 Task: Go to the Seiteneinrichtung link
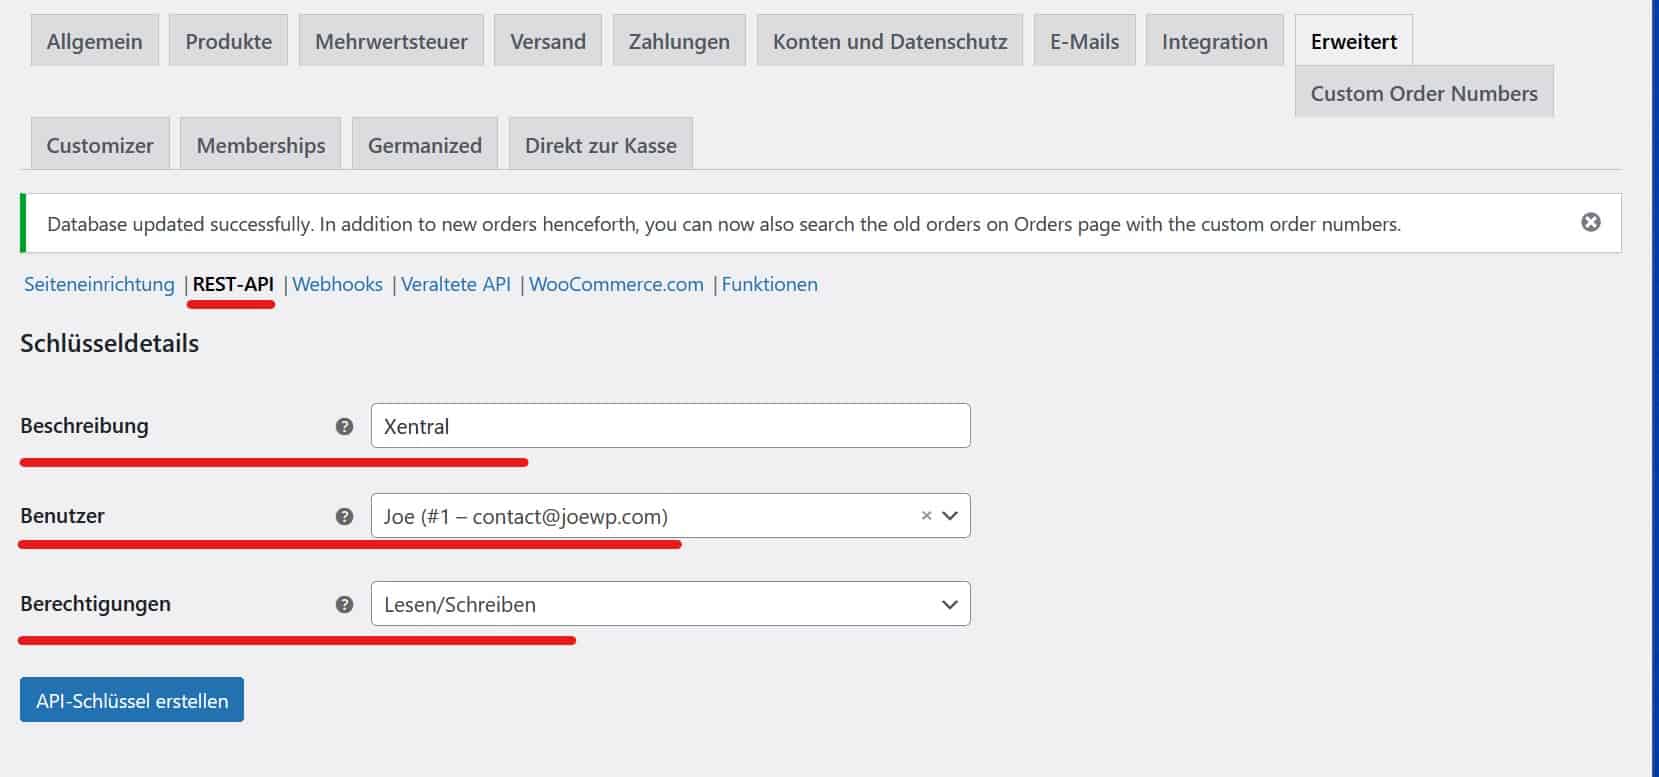click(x=99, y=284)
